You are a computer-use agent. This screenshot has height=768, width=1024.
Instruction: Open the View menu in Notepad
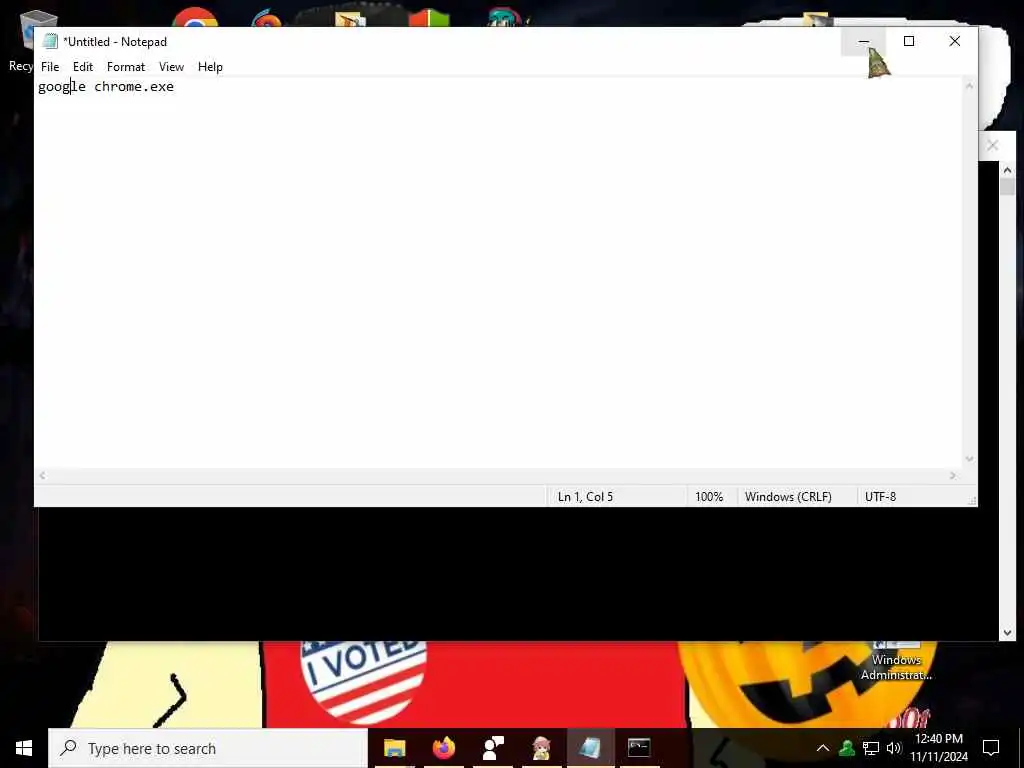[171, 67]
